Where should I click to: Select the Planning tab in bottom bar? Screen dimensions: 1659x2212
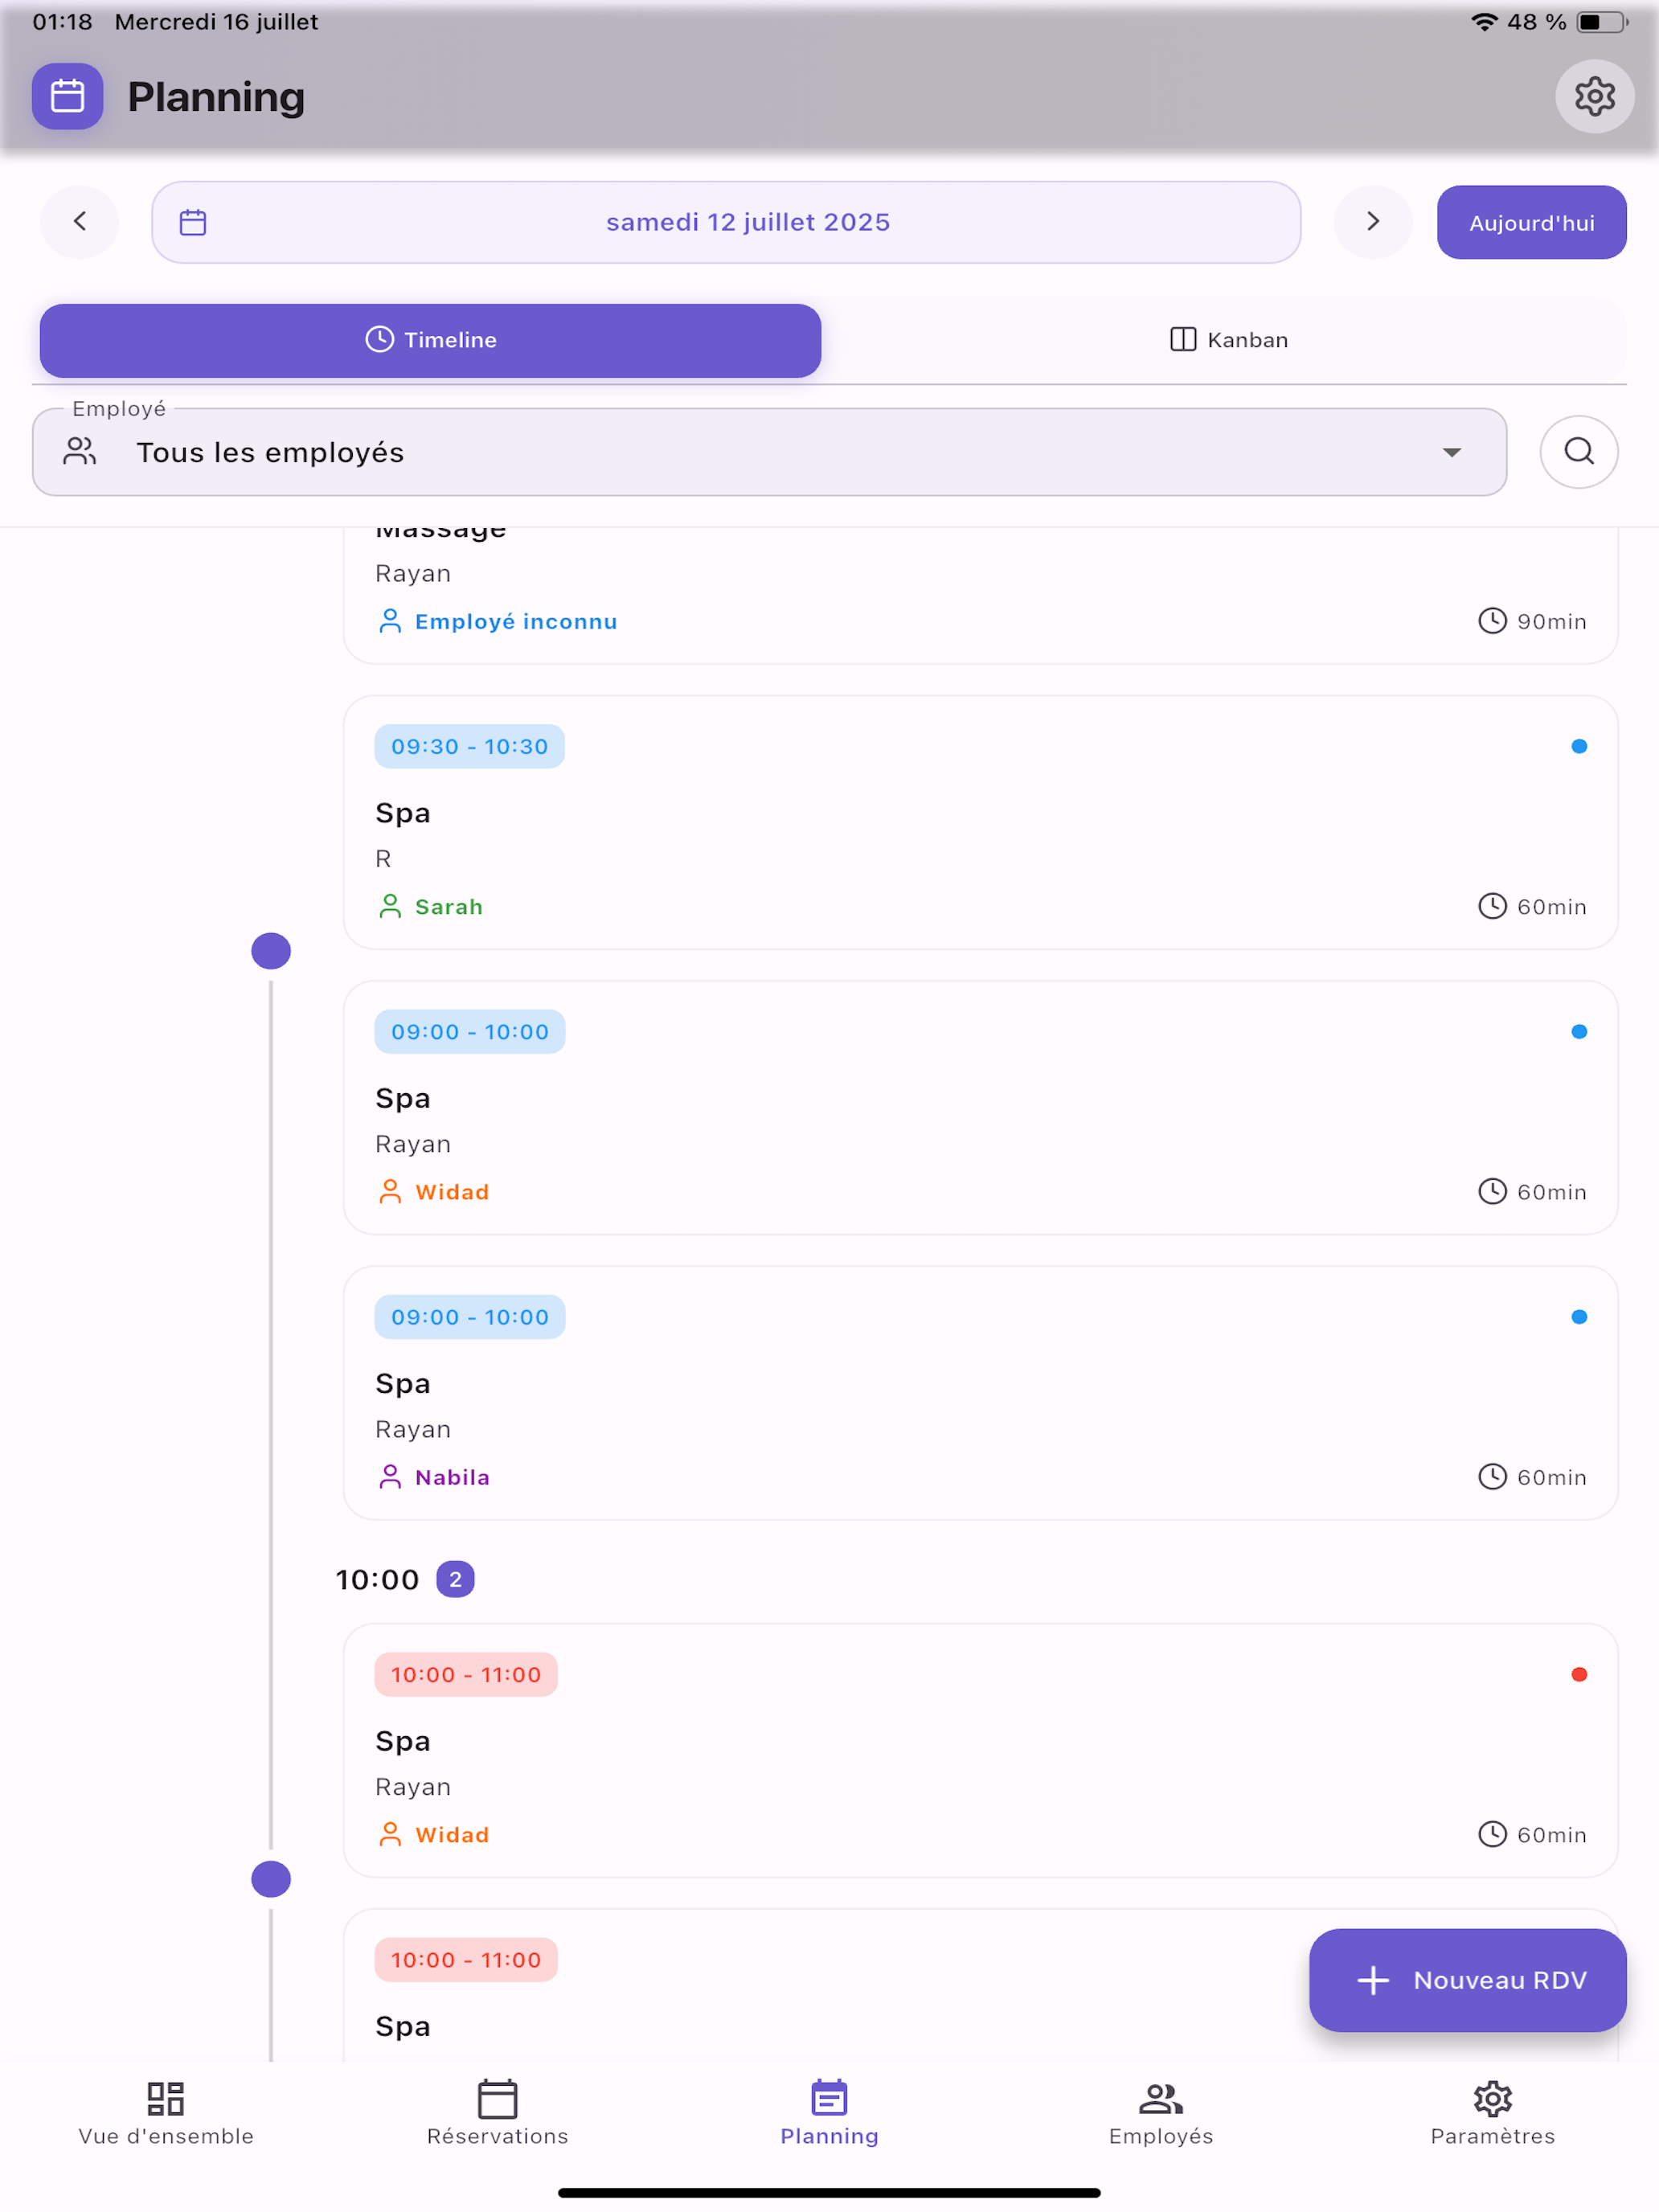(829, 2113)
